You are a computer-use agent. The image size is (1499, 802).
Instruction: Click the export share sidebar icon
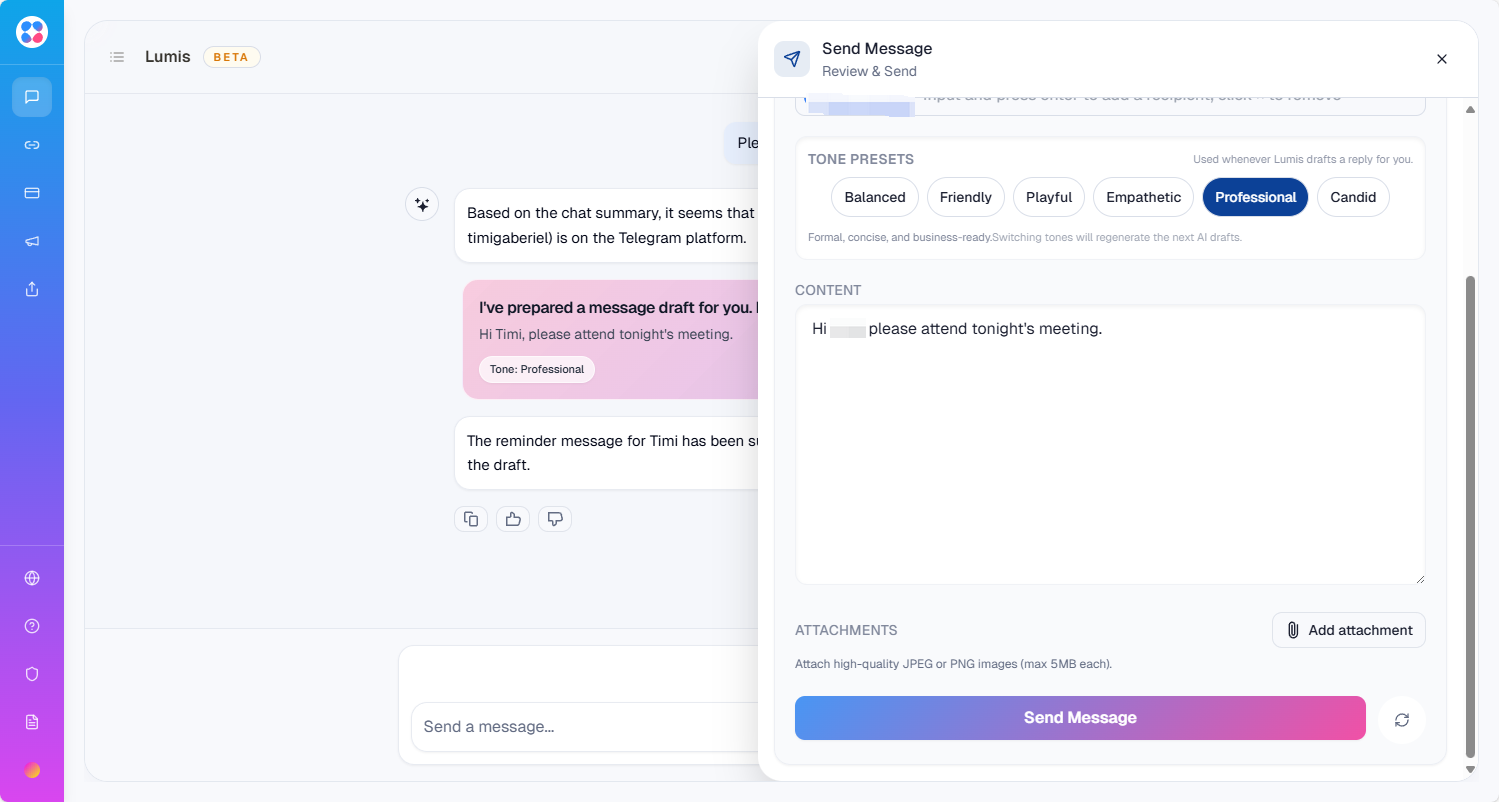click(x=32, y=289)
